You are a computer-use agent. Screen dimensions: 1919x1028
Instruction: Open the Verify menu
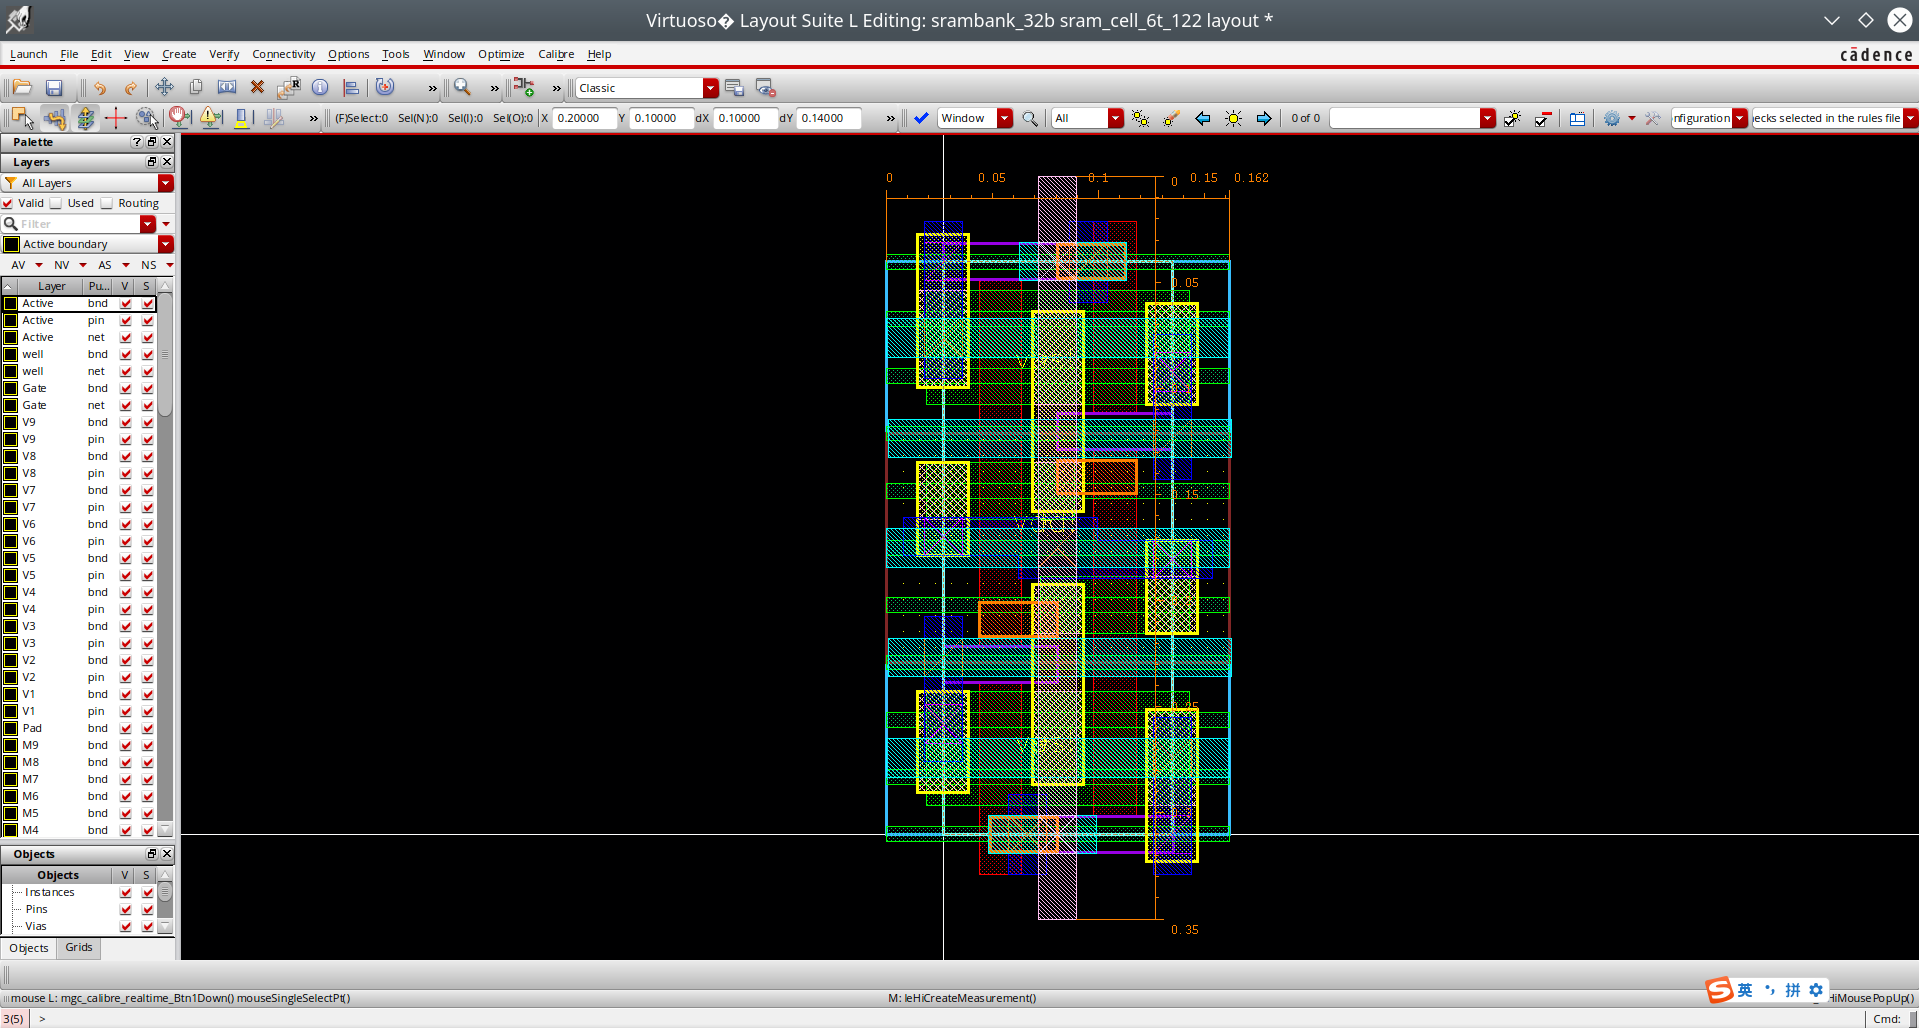[x=224, y=54]
